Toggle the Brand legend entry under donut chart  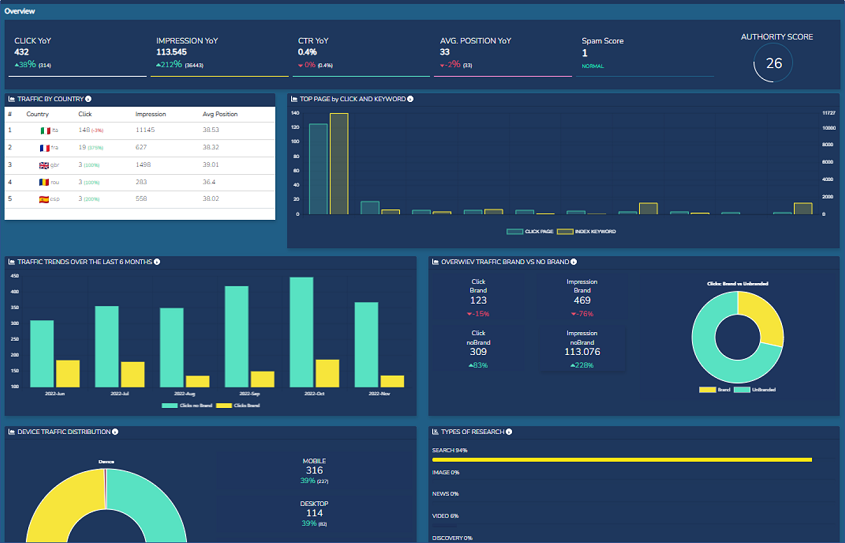click(715, 389)
